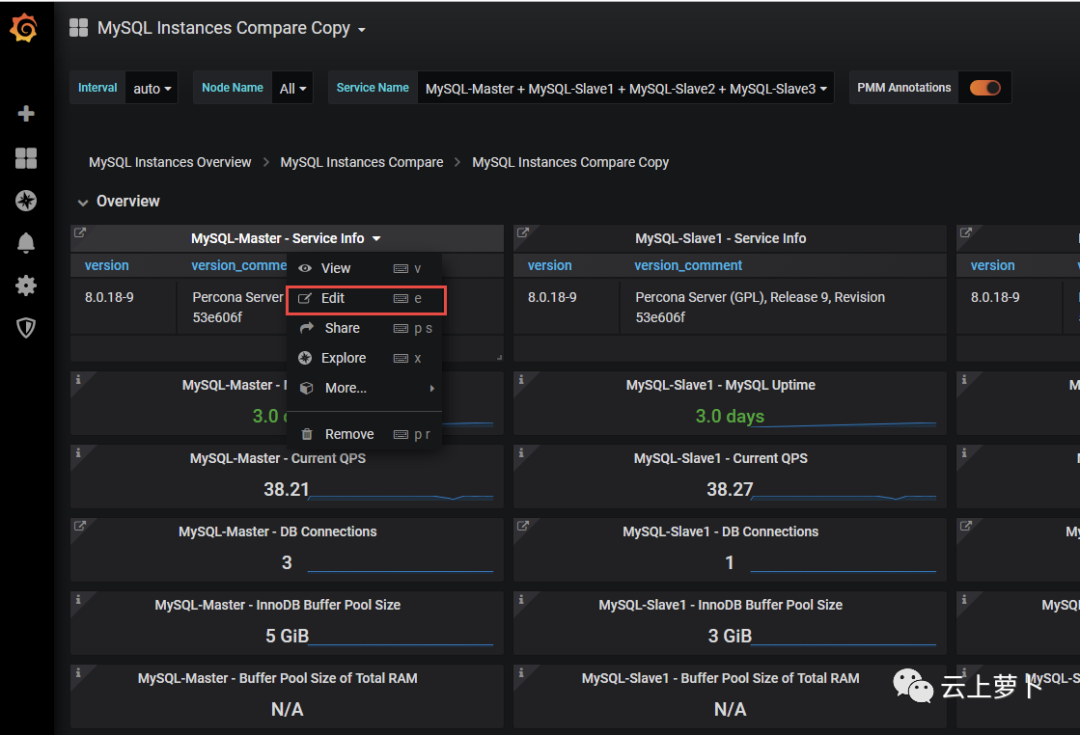Image resolution: width=1080 pixels, height=735 pixels.
Task: Click the link icon on MySQL-Master DB Connections
Action: 80,526
